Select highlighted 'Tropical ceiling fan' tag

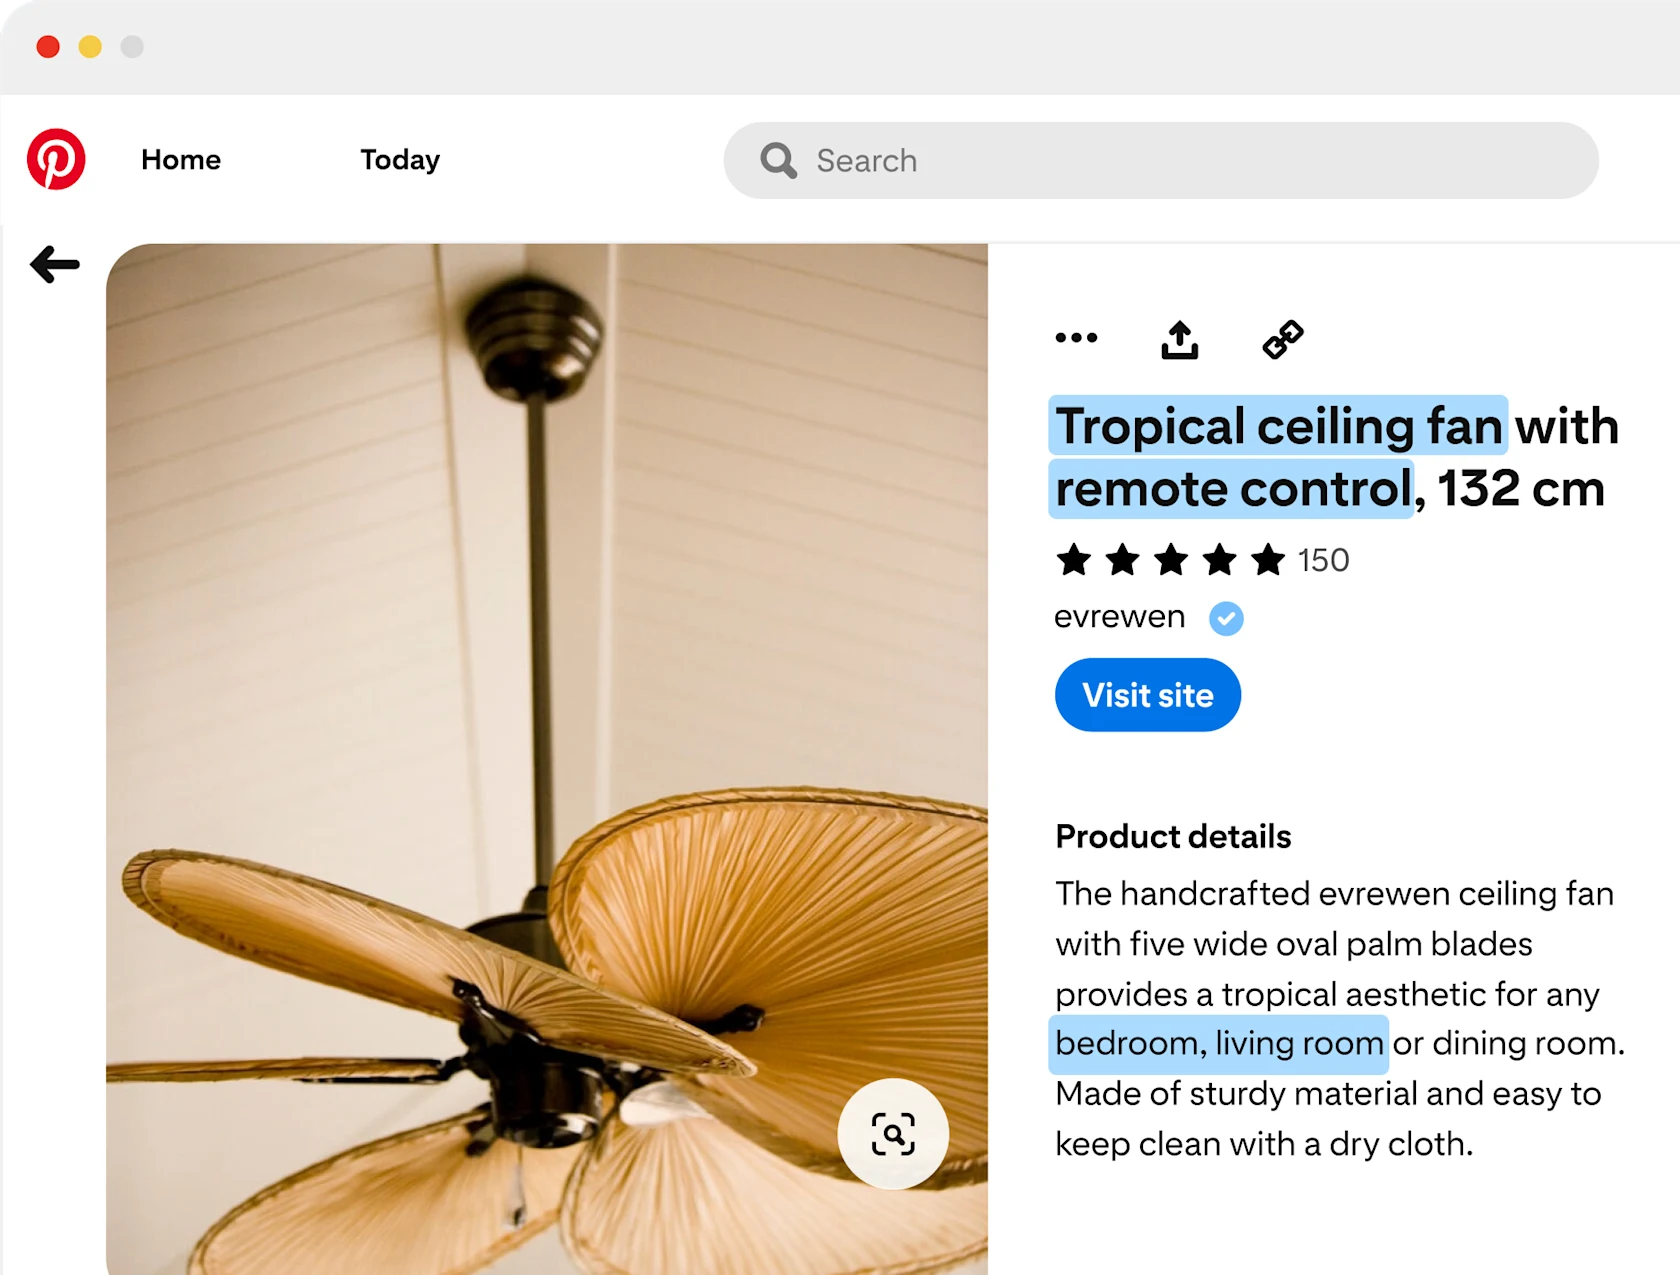pos(1278,426)
